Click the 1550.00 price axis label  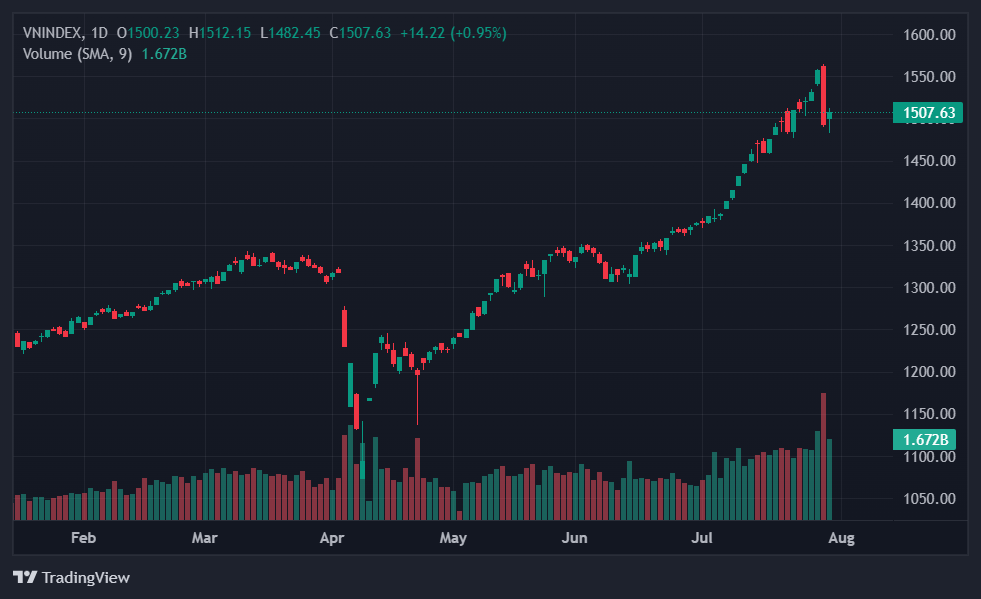[x=929, y=77]
